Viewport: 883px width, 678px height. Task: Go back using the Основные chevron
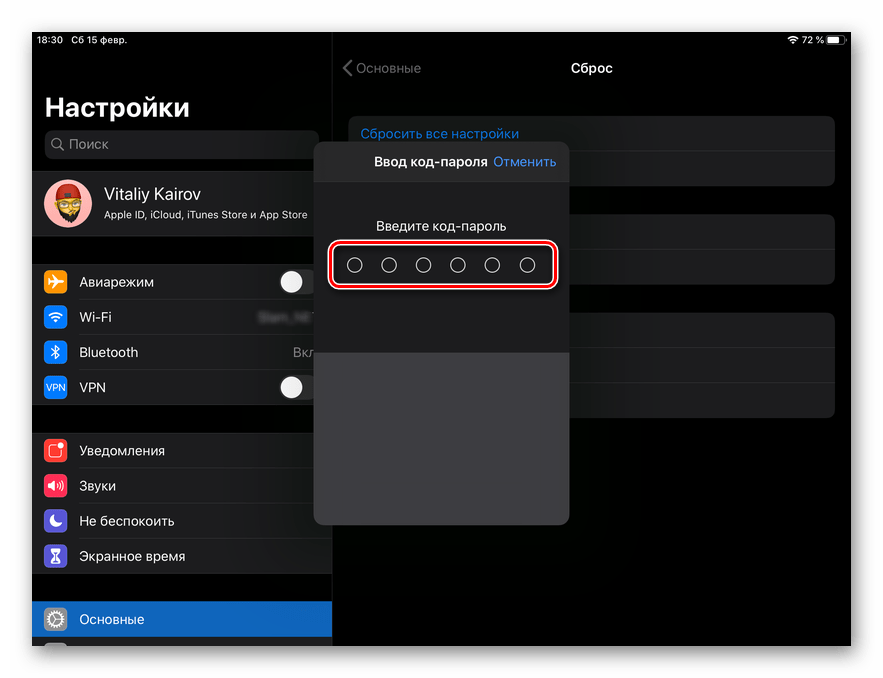pos(347,68)
